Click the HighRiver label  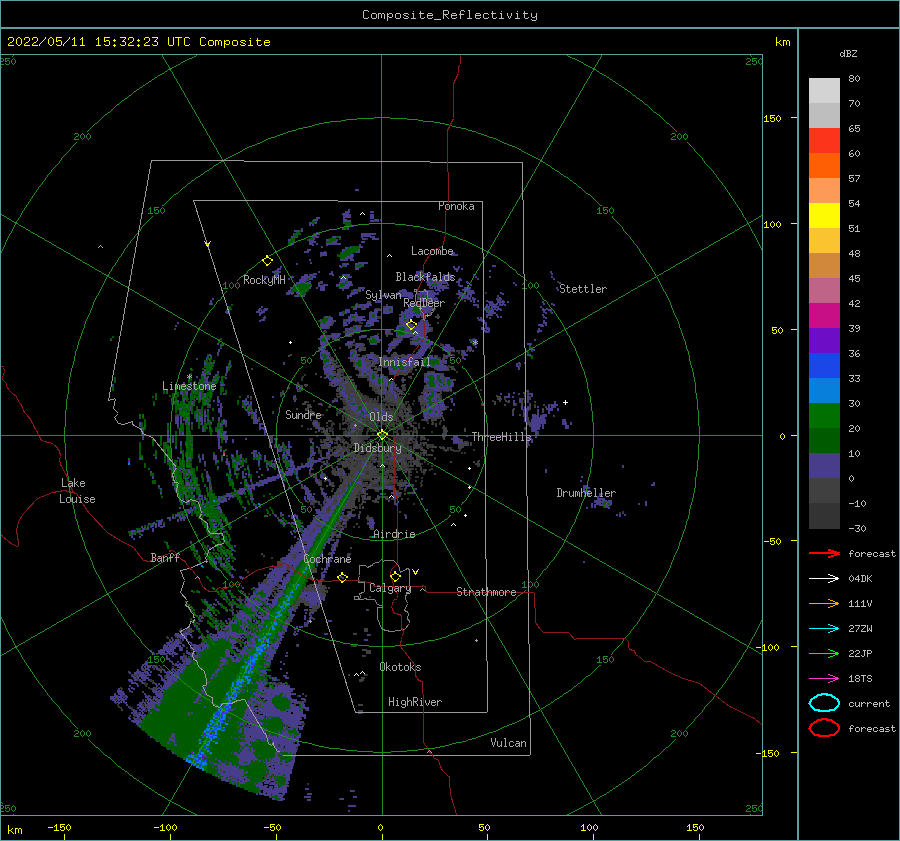(415, 702)
